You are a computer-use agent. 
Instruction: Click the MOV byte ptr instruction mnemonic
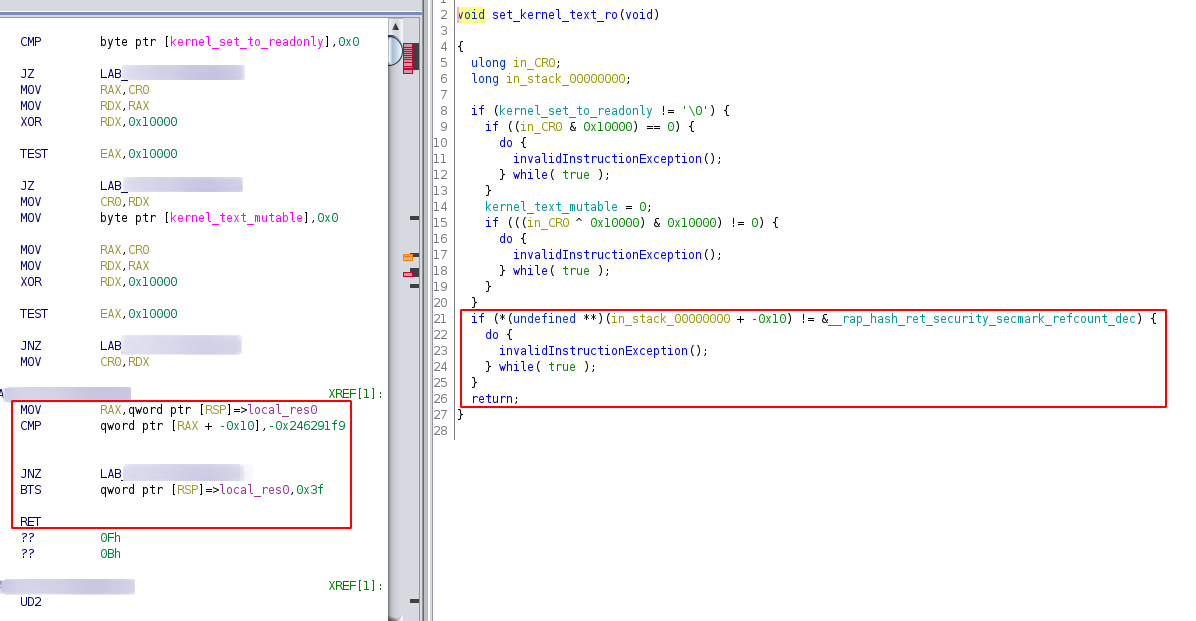click(31, 218)
